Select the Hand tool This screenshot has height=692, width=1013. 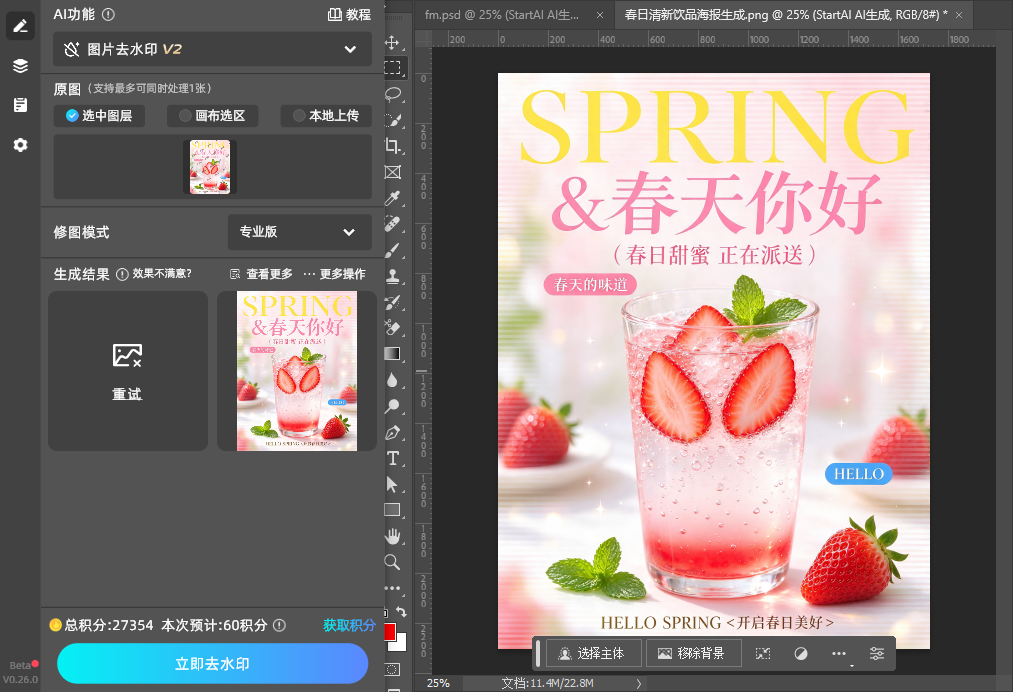click(392, 536)
